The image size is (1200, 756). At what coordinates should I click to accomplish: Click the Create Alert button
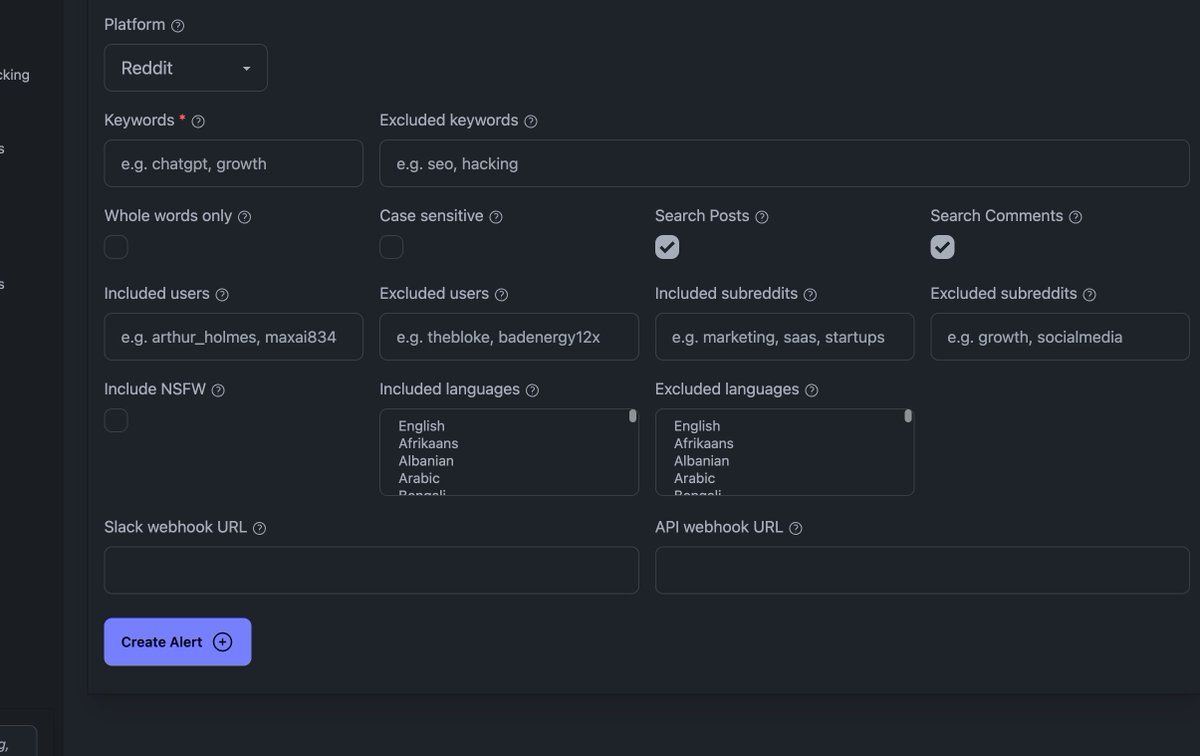pos(177,642)
